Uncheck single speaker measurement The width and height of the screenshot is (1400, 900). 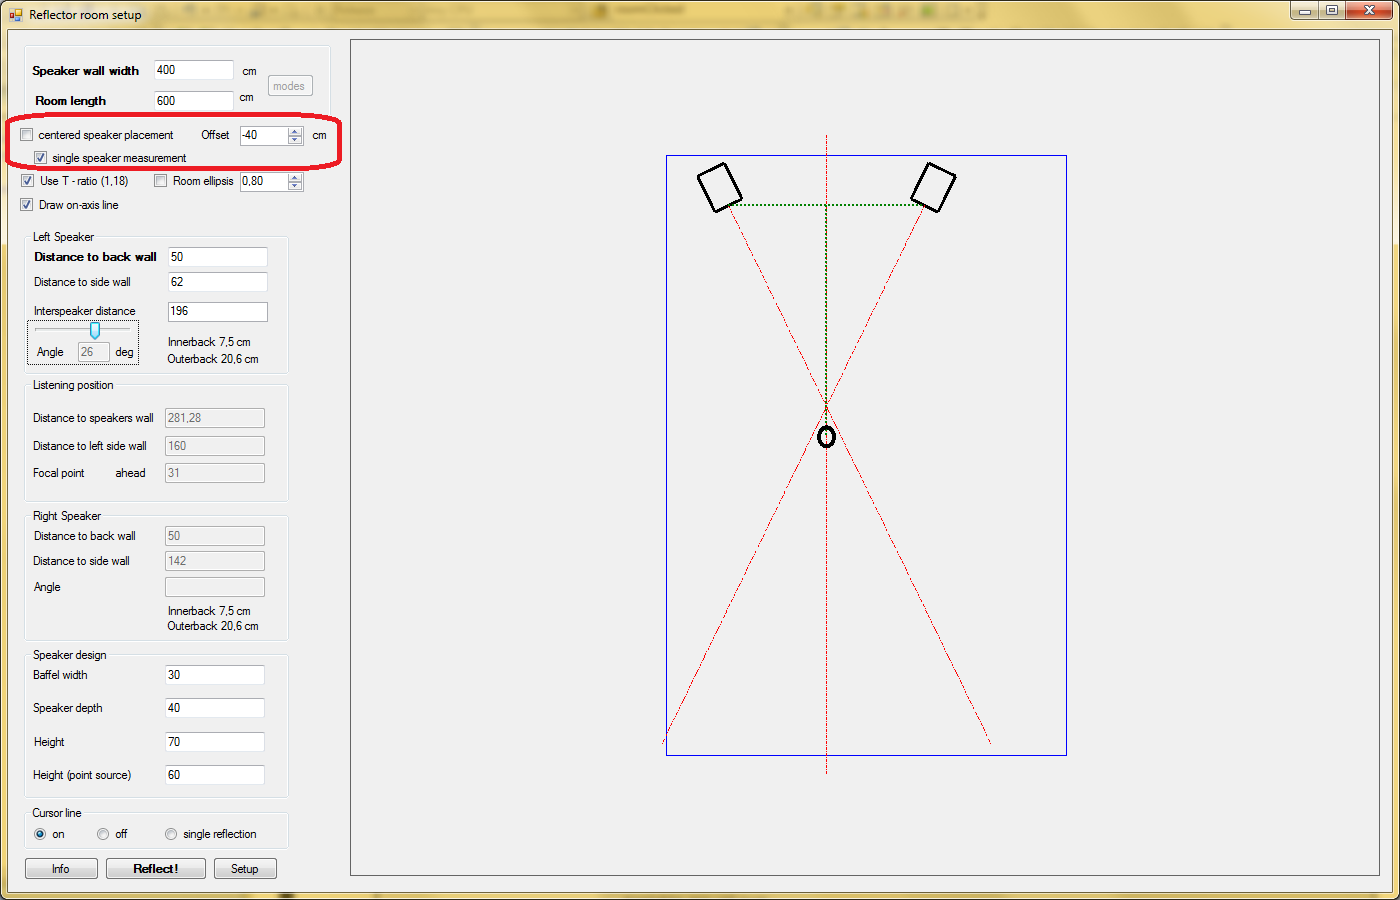point(40,158)
